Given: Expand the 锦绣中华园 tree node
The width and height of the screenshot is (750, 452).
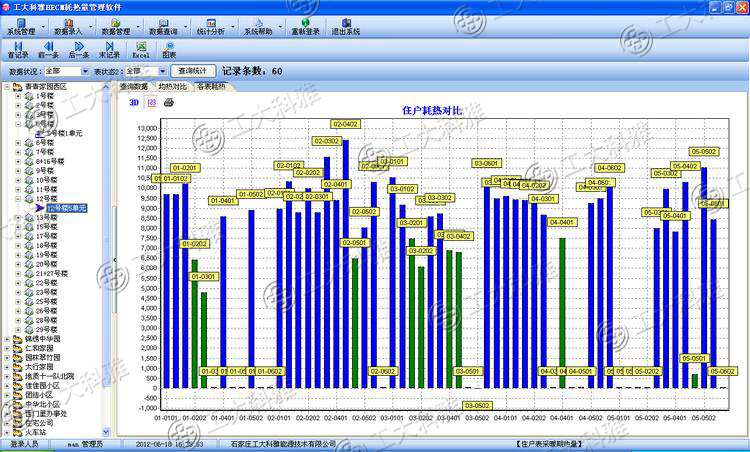Looking at the screenshot, I should [x=7, y=339].
